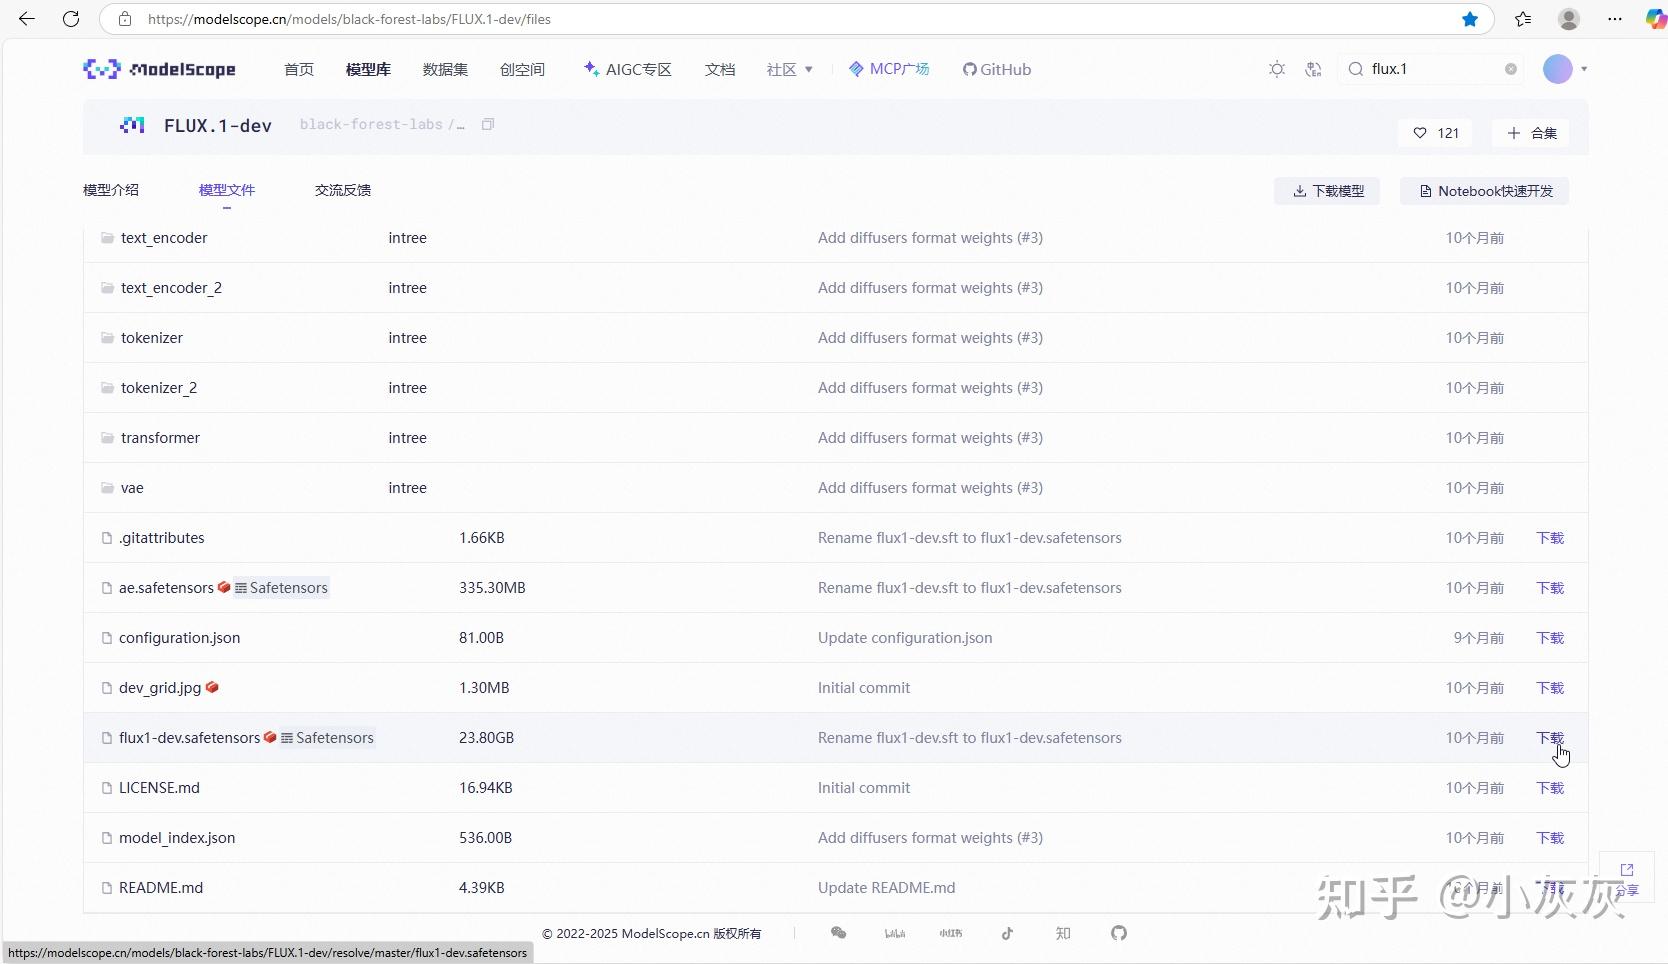Click the Safetensors tag on flux1-dev.safetensors
Image resolution: width=1668 pixels, height=964 pixels.
coord(327,738)
